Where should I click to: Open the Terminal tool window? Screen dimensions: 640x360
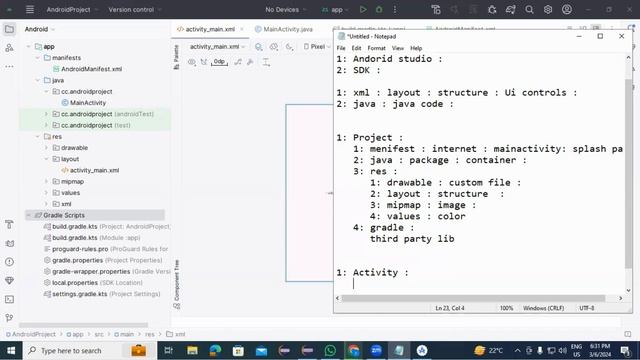(9, 299)
